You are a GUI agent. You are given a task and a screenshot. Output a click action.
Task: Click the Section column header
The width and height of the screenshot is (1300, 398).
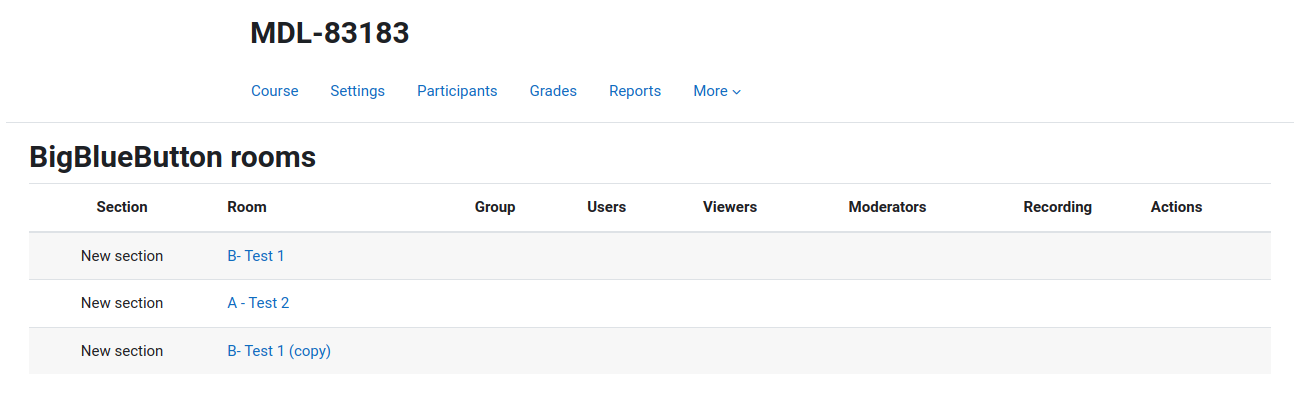pos(122,207)
